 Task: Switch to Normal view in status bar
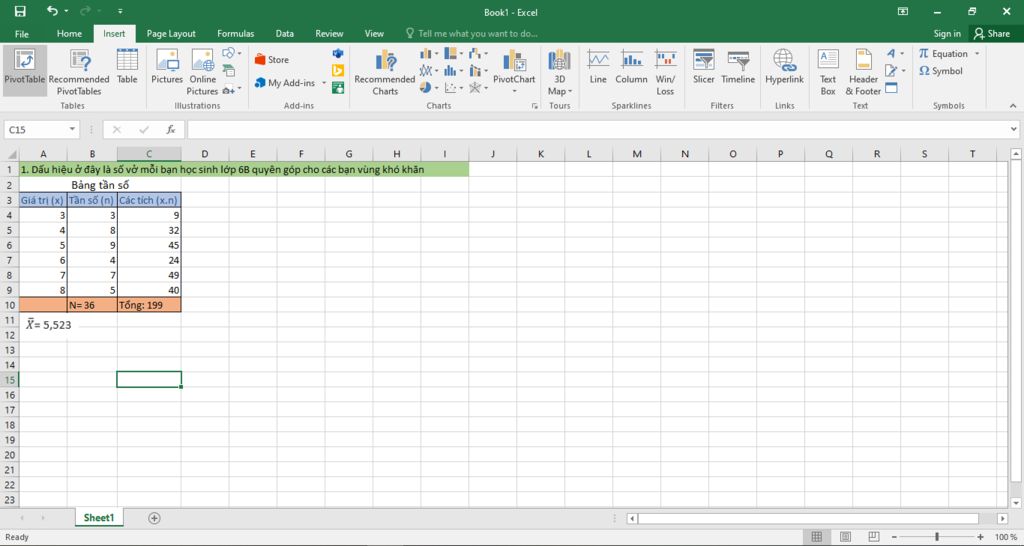pyautogui.click(x=816, y=537)
